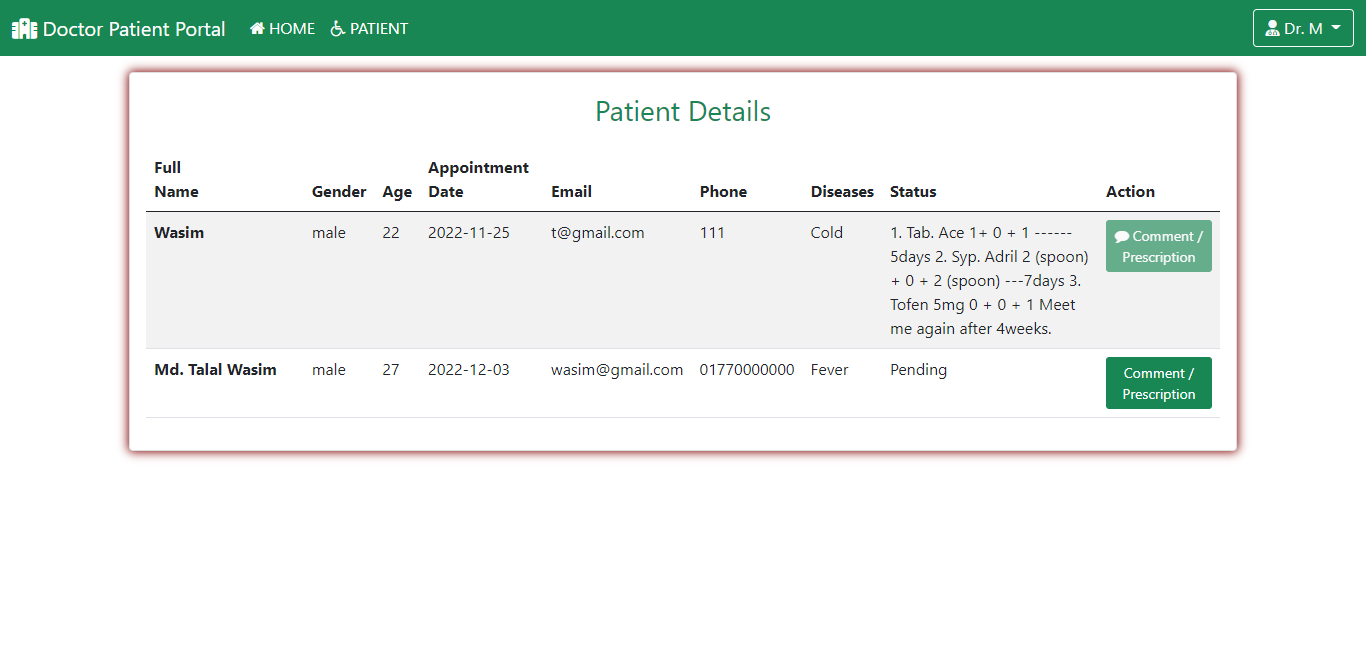Click the Appointment Date column header
The width and height of the screenshot is (1366, 657).
(478, 180)
